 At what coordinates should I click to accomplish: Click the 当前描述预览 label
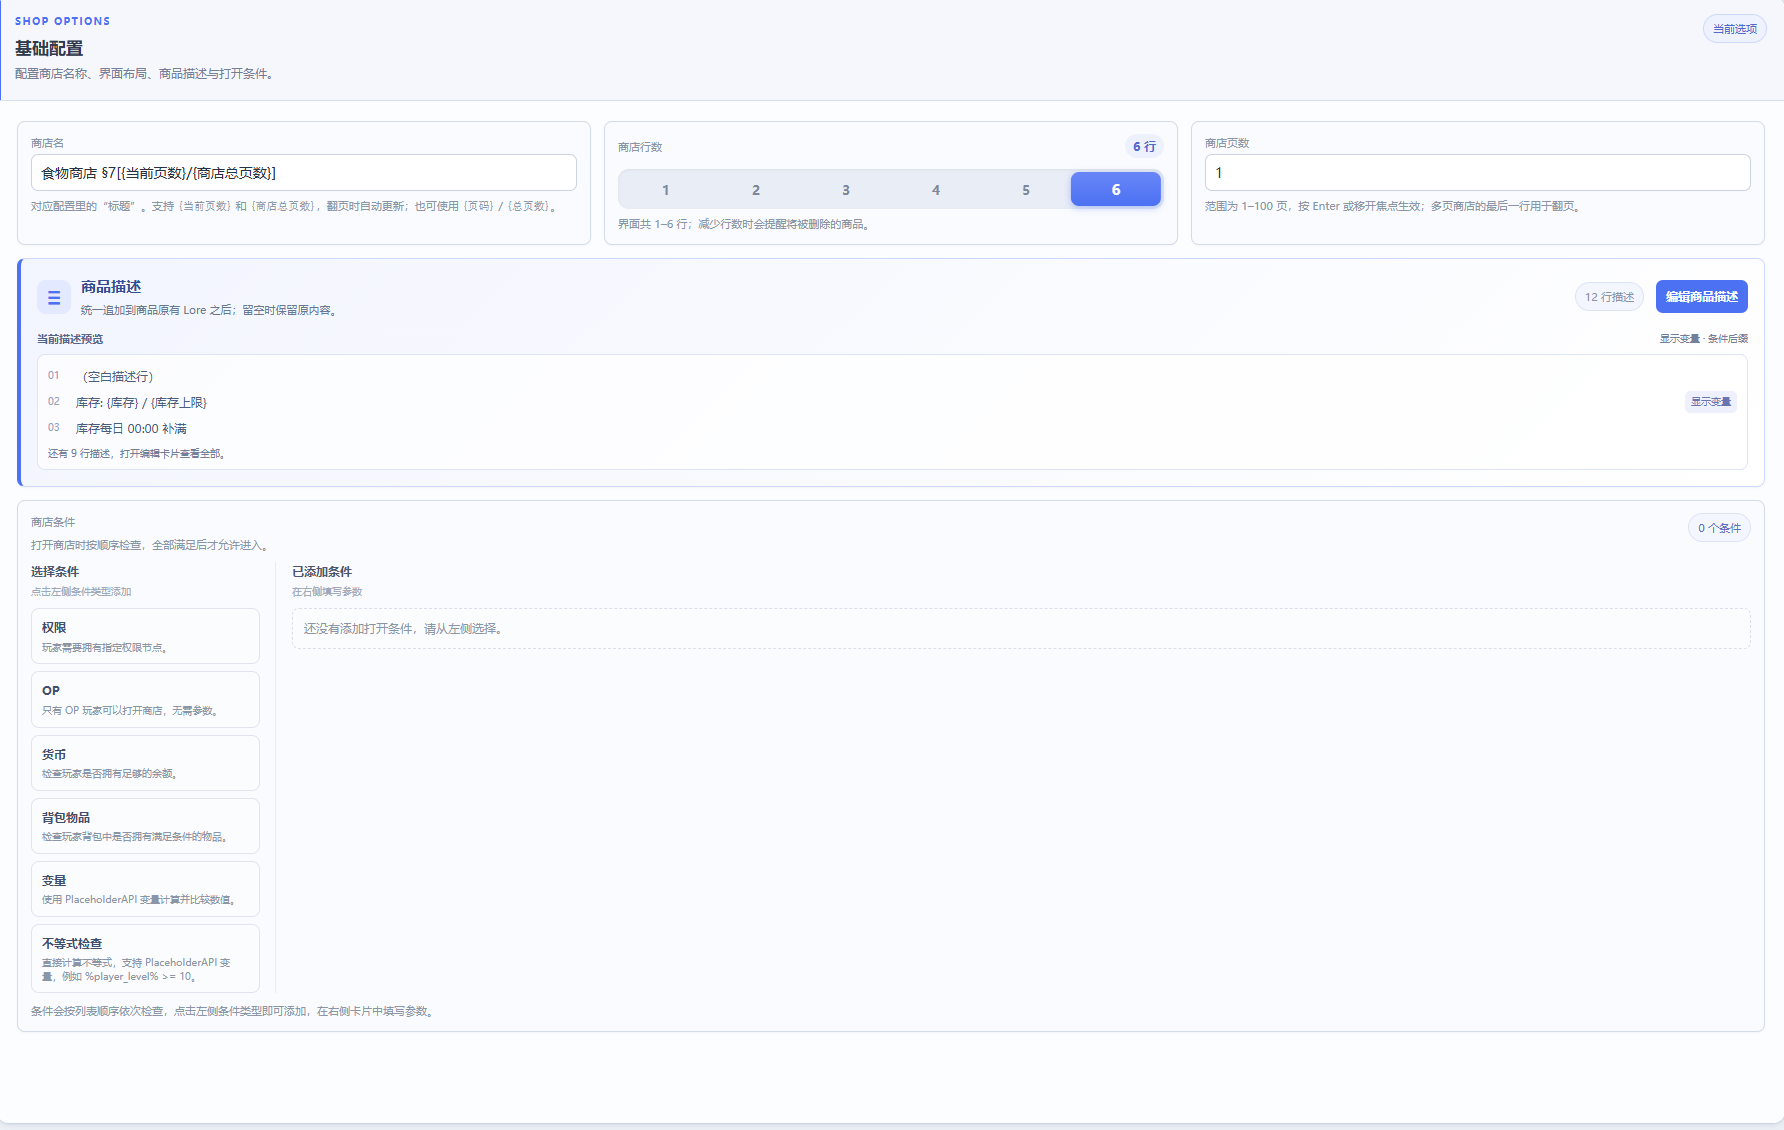(70, 339)
